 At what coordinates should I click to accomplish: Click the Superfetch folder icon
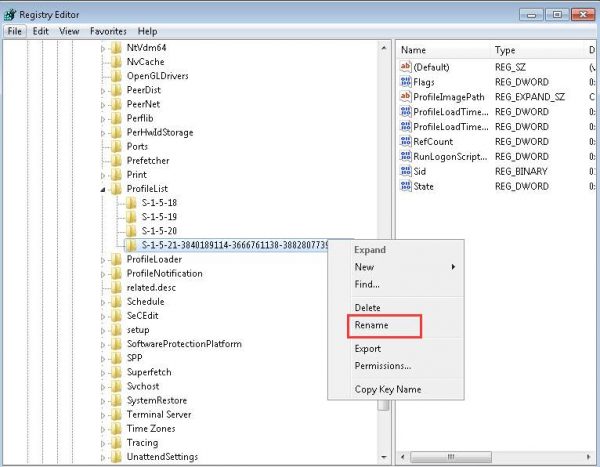(x=116, y=372)
